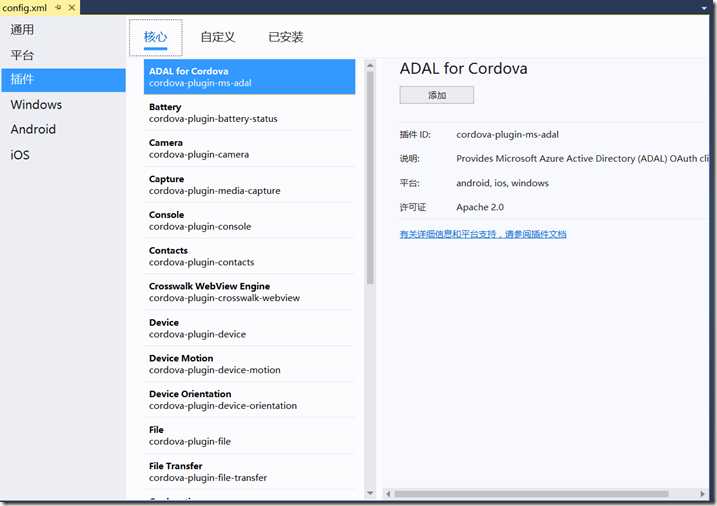Switch to the 核心 plugins tab
This screenshot has height=506, width=717.
(x=155, y=37)
